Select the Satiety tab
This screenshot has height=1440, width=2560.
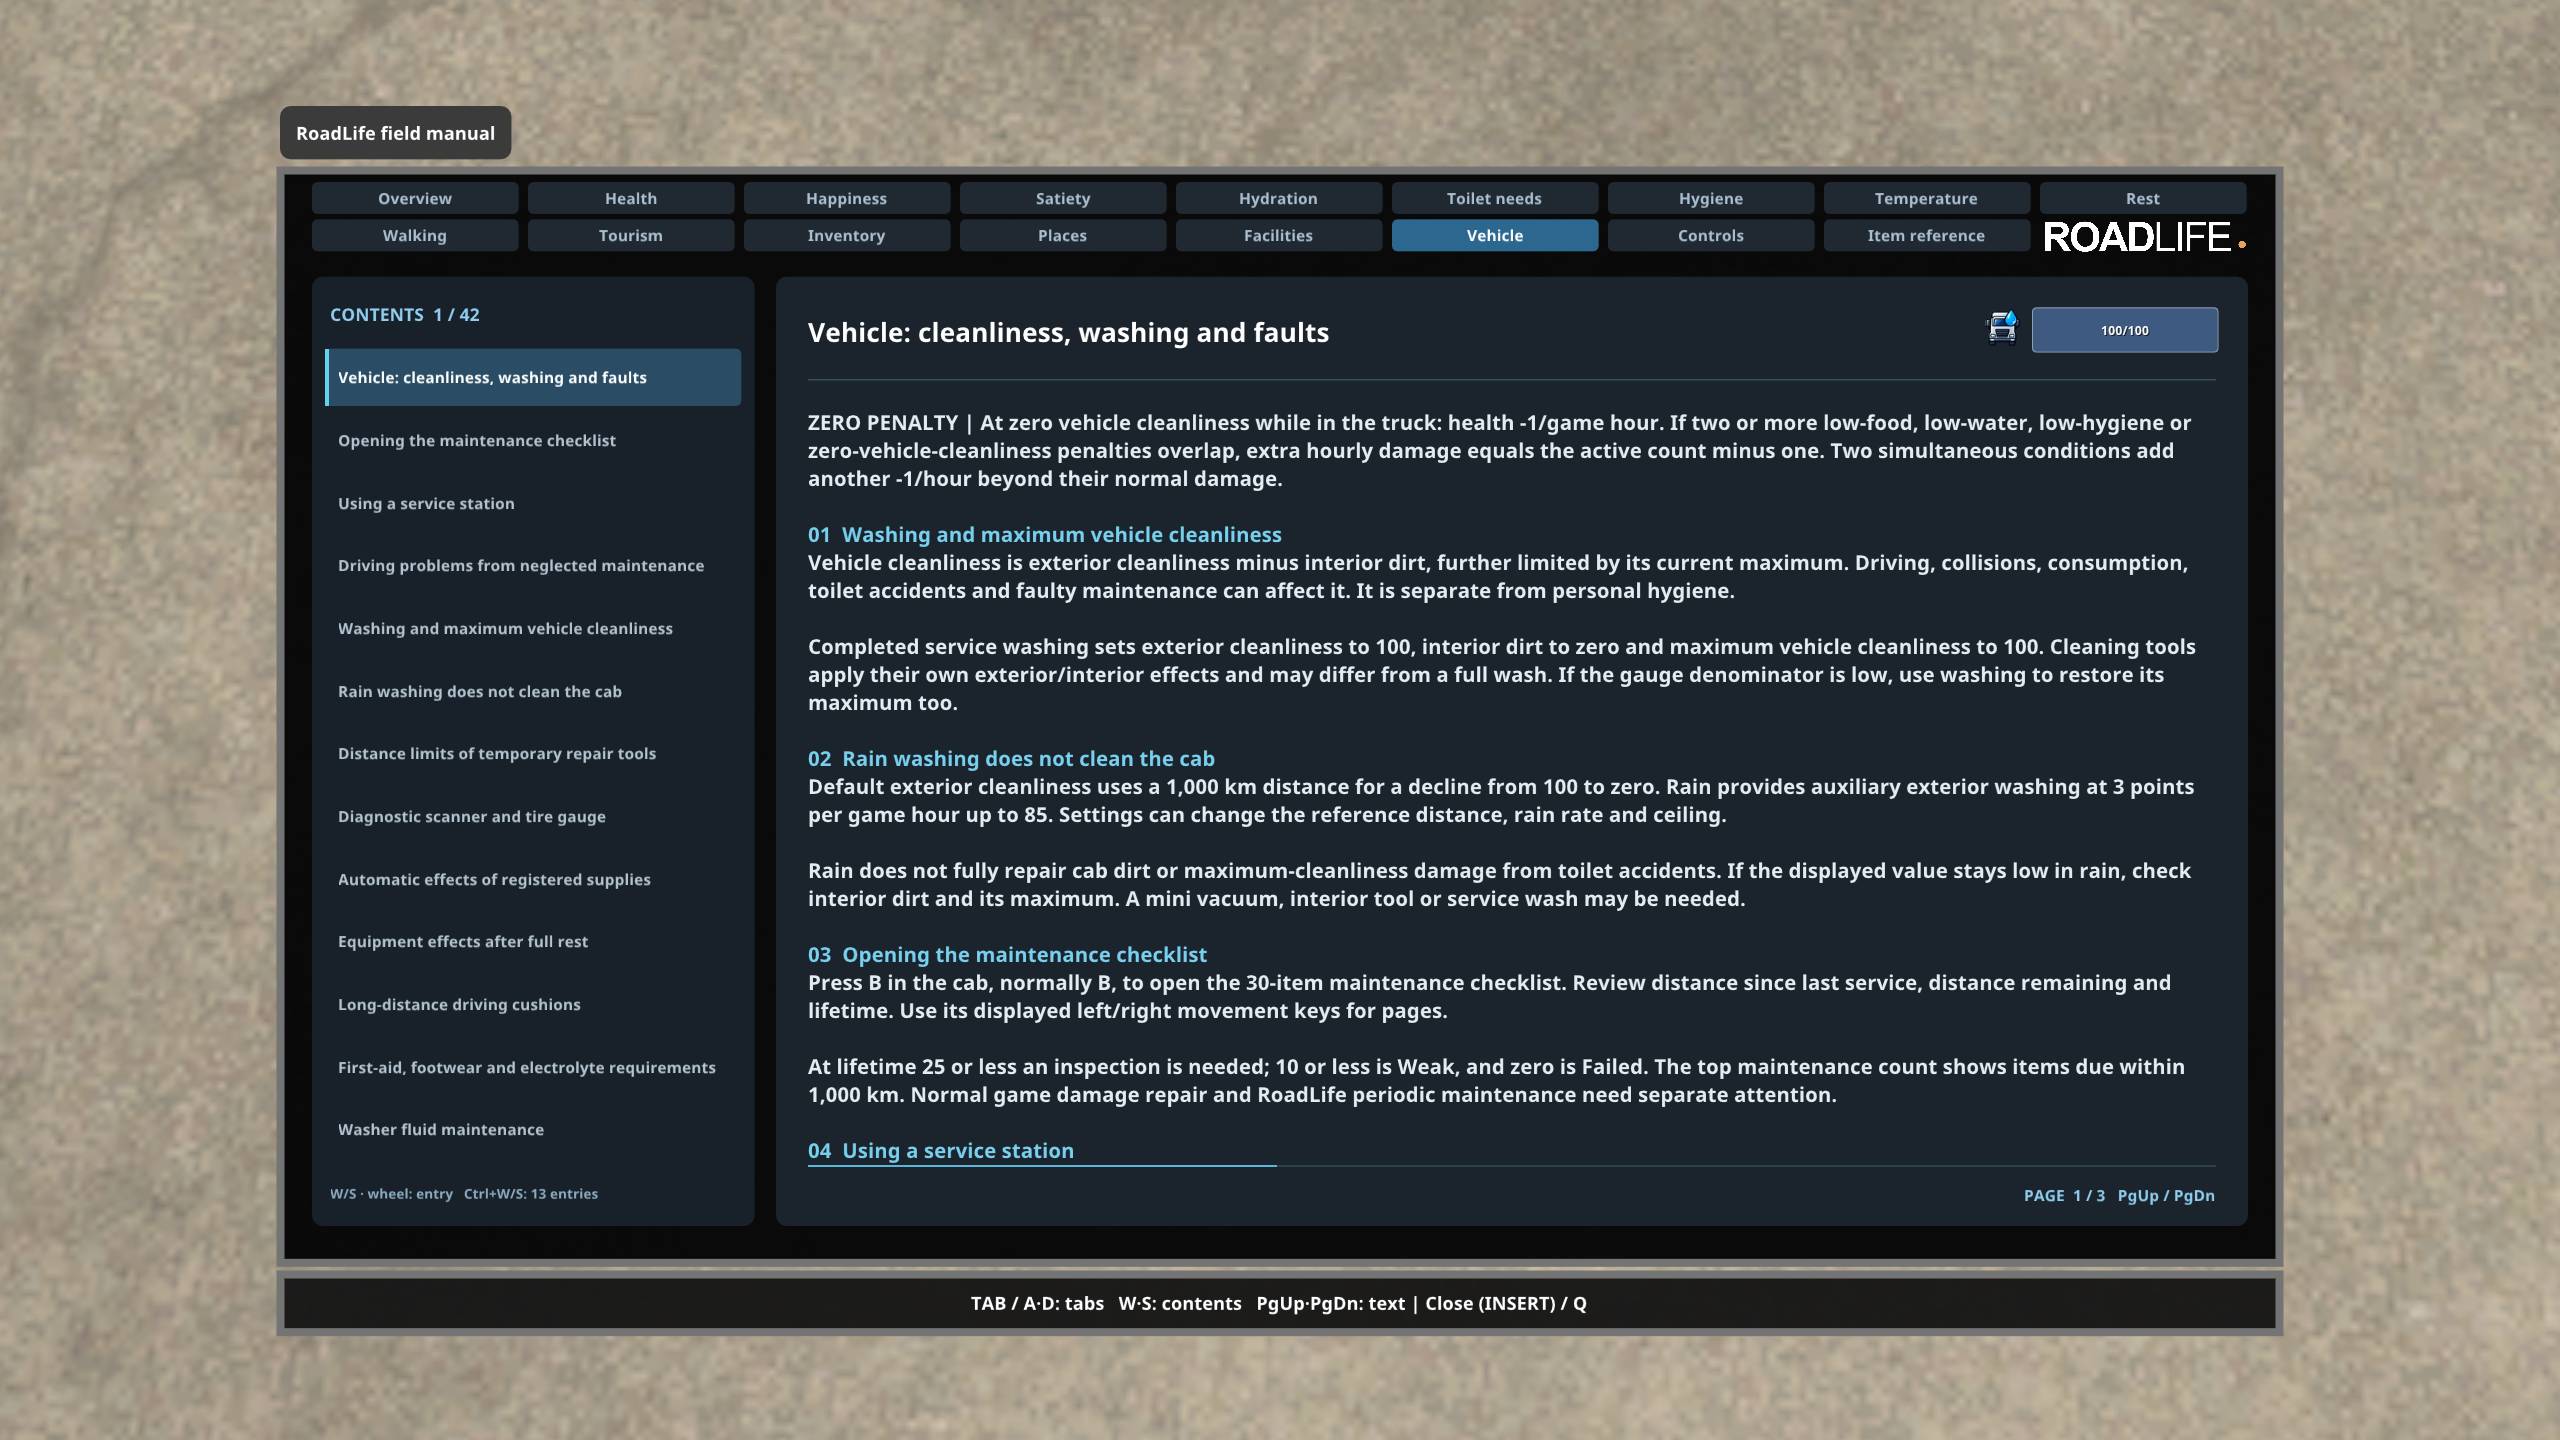pyautogui.click(x=1063, y=198)
